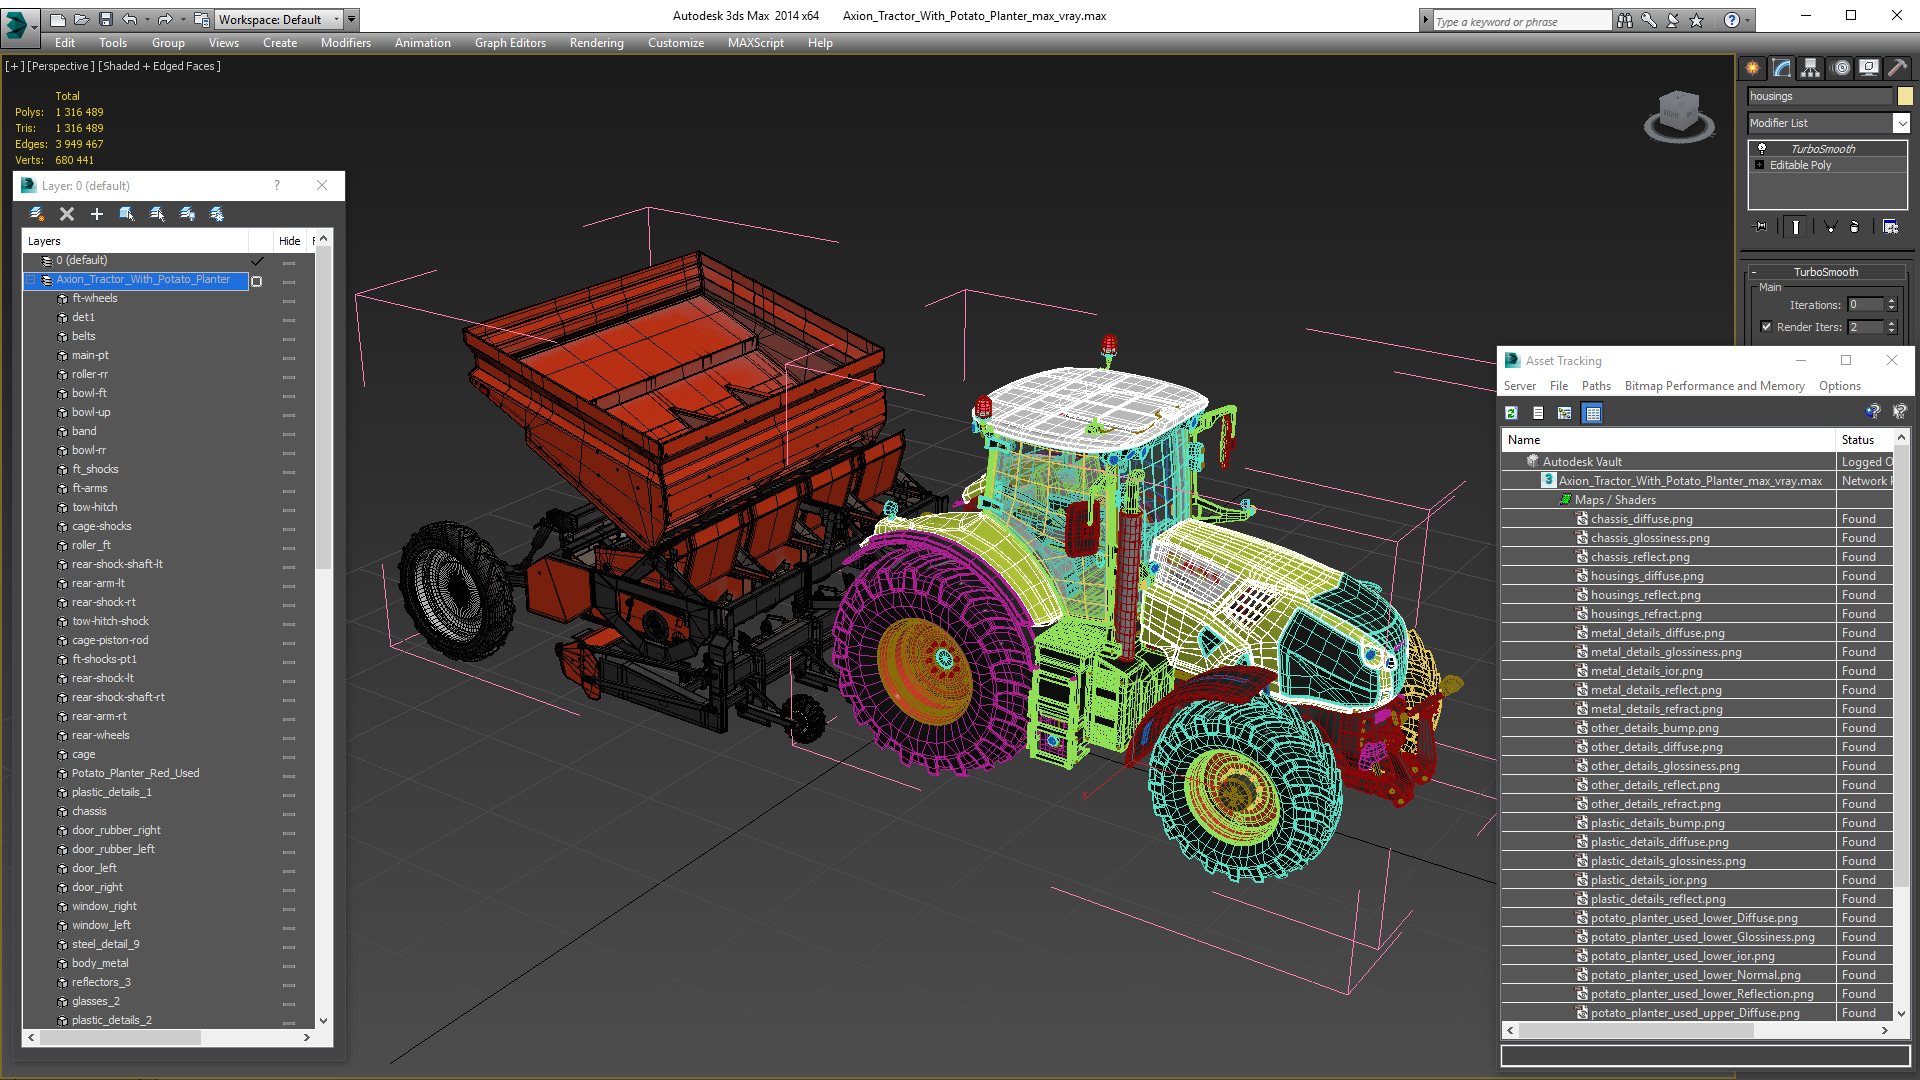Open Redo history dropdown arrow

182,19
